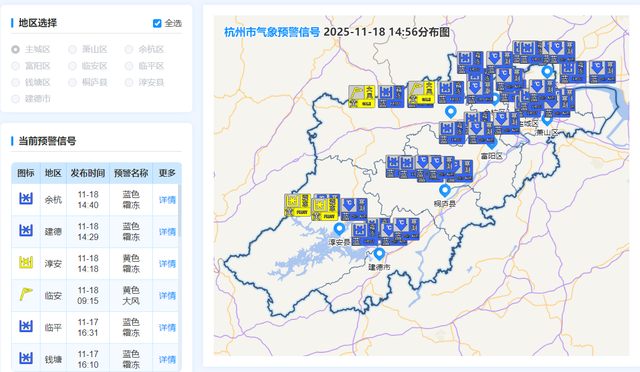Click the blue frost icon between the two yellow gale icons
The image size is (640, 372).
[x=391, y=97]
